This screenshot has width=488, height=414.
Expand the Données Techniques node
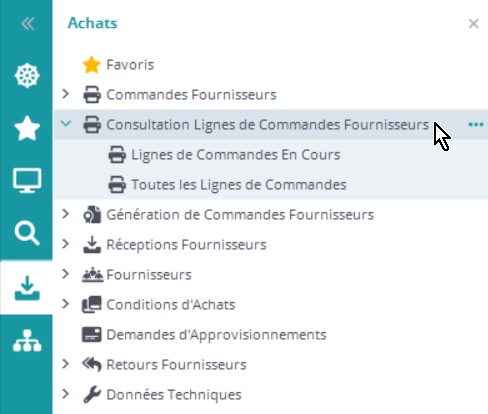66,394
